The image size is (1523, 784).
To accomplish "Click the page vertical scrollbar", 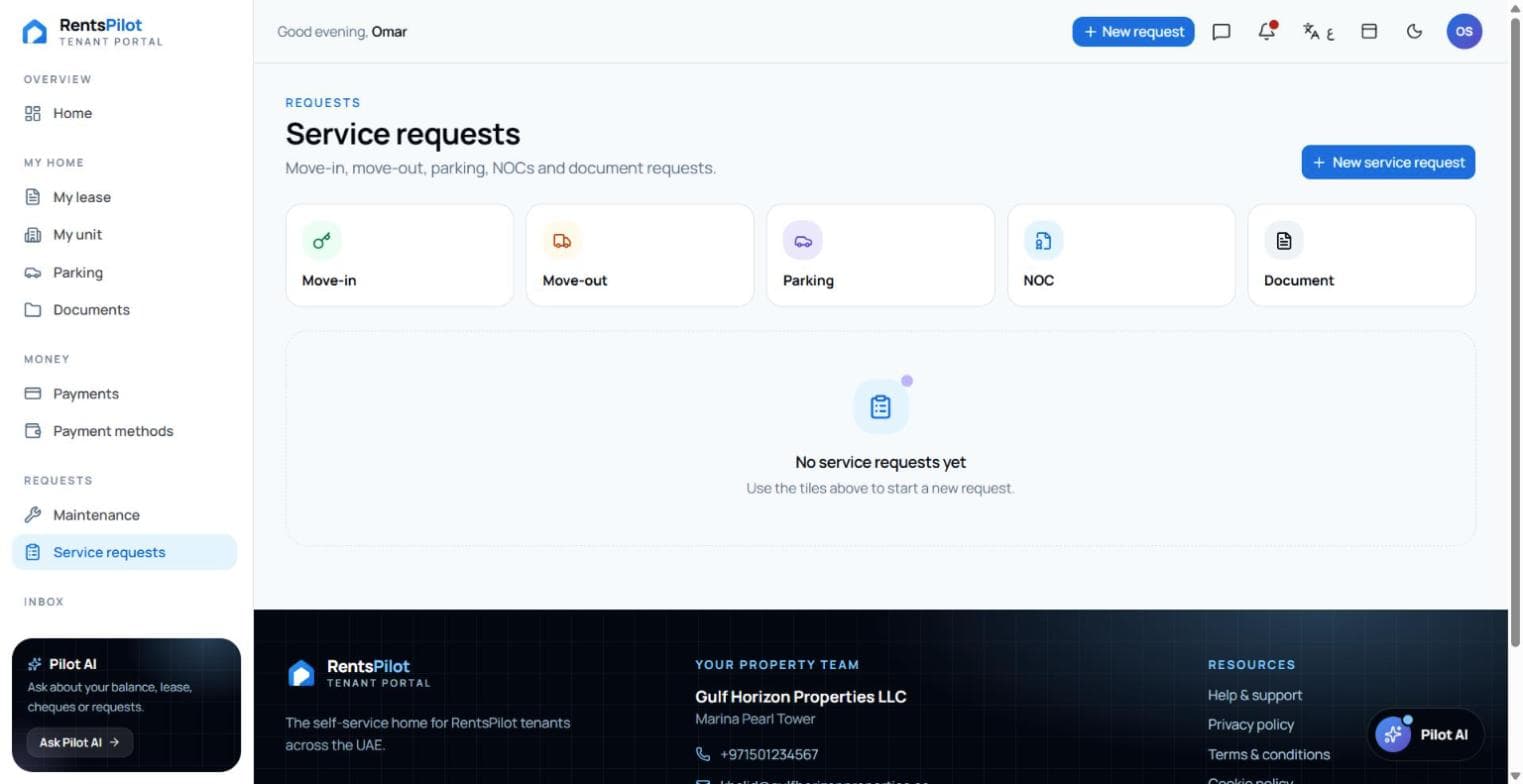I will coord(1515,330).
